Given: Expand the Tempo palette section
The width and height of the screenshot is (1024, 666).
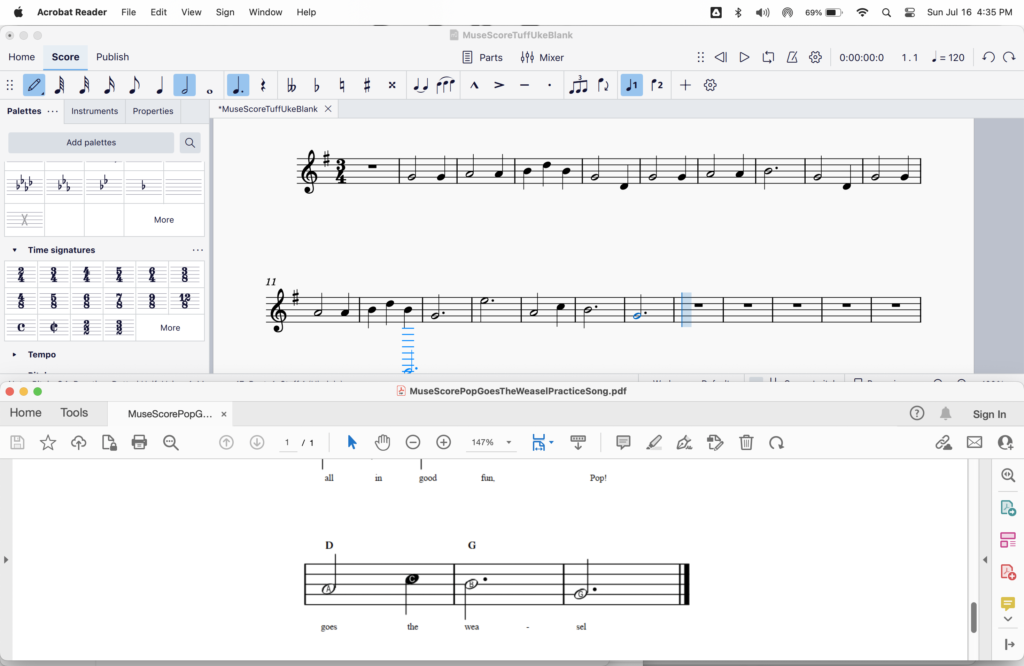Looking at the screenshot, I should click(x=40, y=354).
